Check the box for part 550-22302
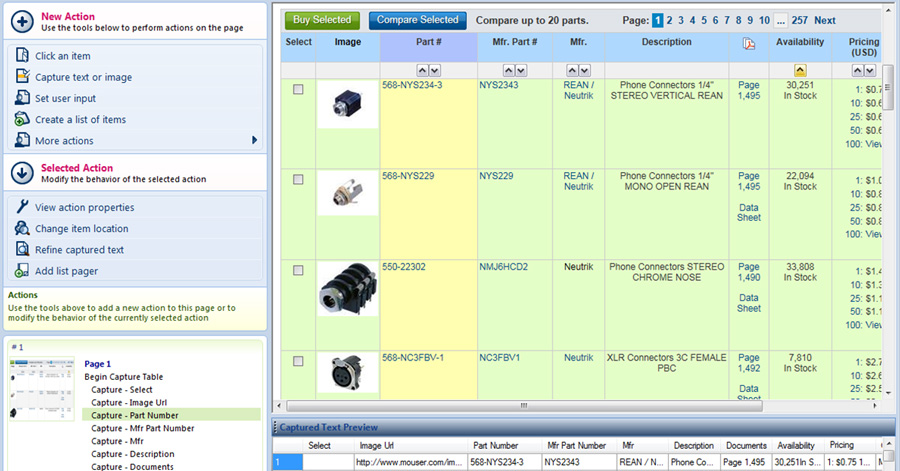900x471 pixels. click(298, 270)
